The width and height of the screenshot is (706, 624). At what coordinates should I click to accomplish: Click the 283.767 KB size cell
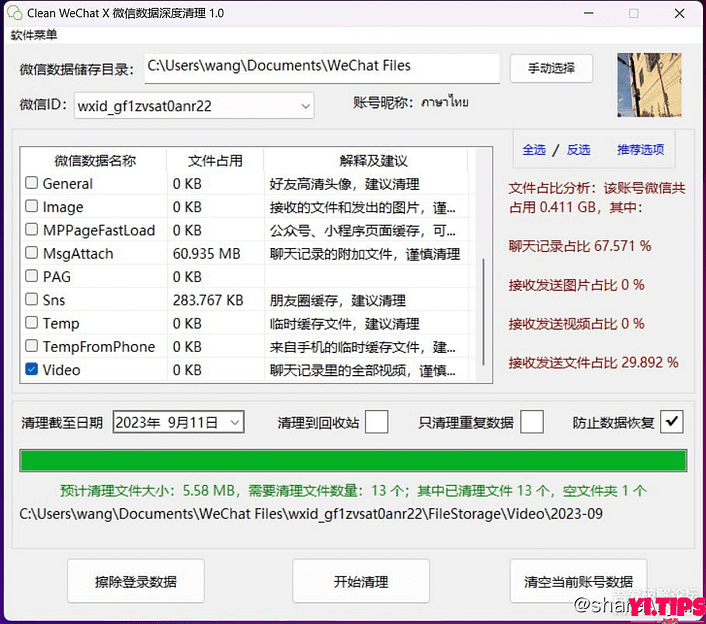click(x=208, y=300)
